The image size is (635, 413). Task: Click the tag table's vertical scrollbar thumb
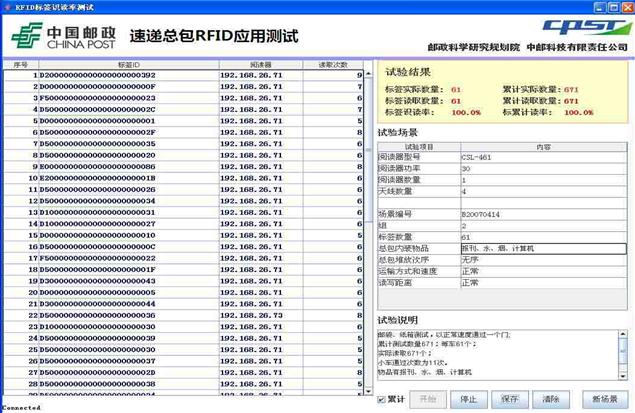pos(369,150)
